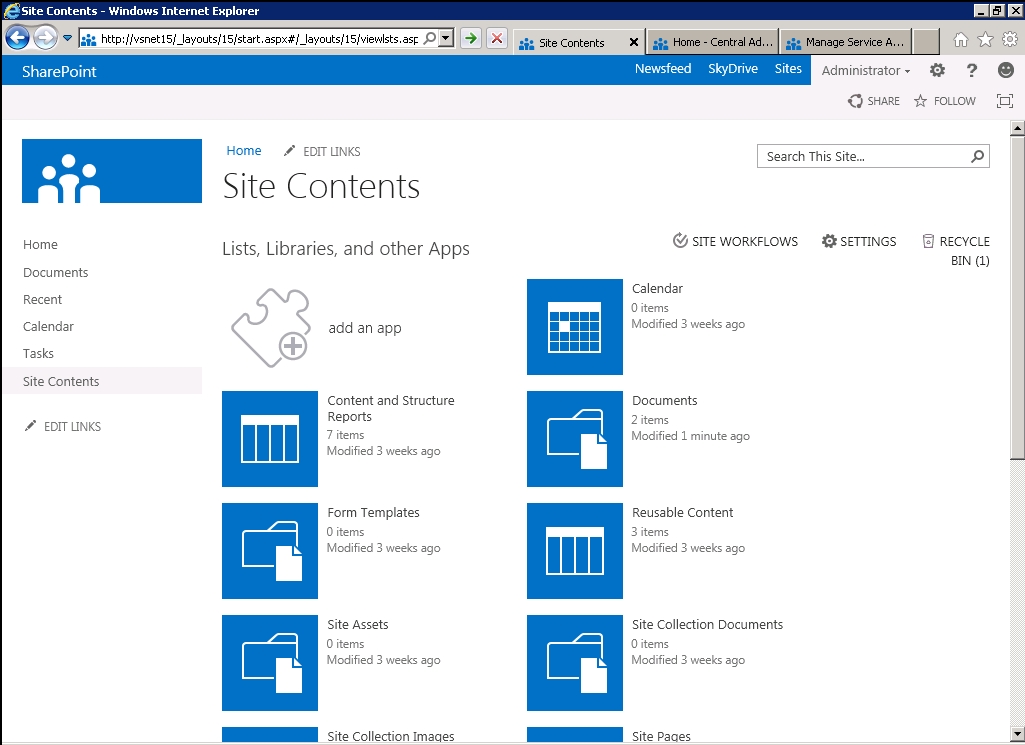Open the Documents library tile icon
The image size is (1025, 745).
click(575, 439)
